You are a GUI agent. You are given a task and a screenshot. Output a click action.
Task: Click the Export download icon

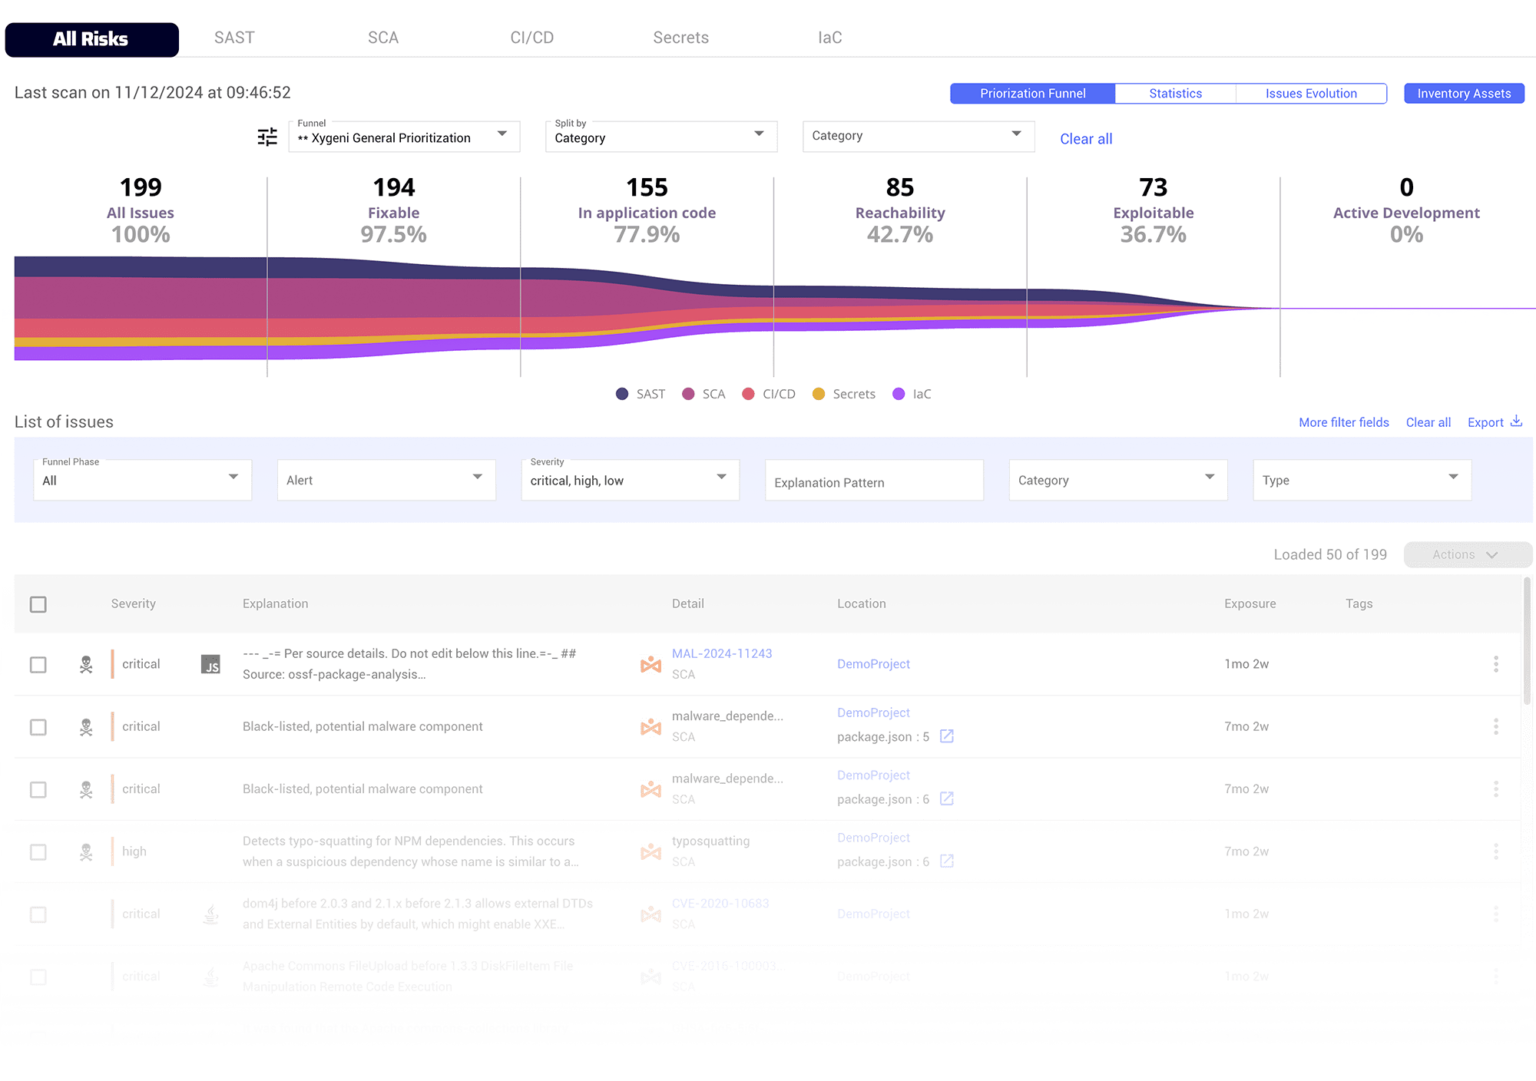click(1518, 421)
